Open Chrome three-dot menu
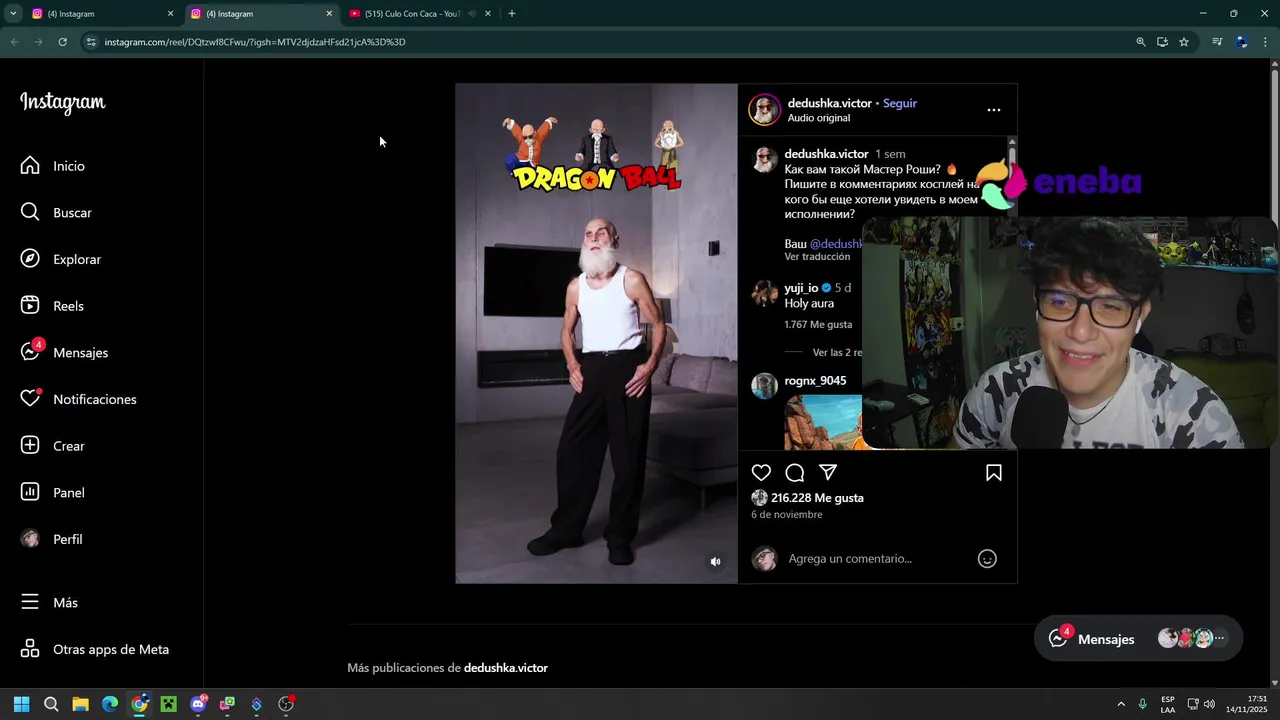The width and height of the screenshot is (1280, 720). coord(1265,42)
